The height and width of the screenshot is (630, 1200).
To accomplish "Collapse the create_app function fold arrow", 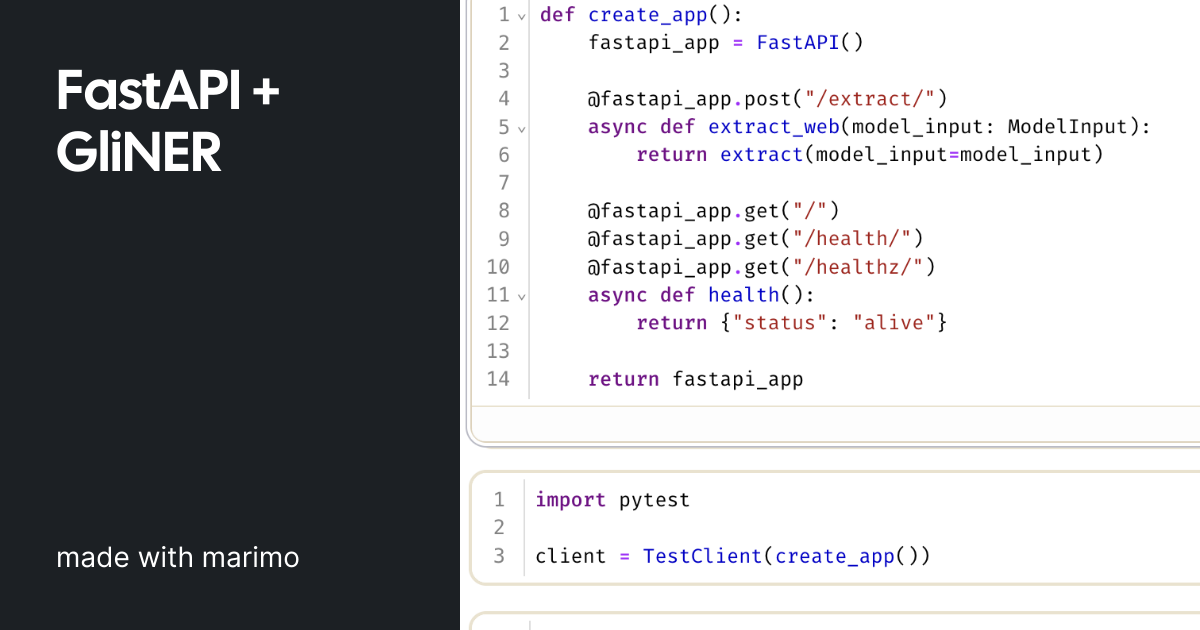I will (x=522, y=16).
